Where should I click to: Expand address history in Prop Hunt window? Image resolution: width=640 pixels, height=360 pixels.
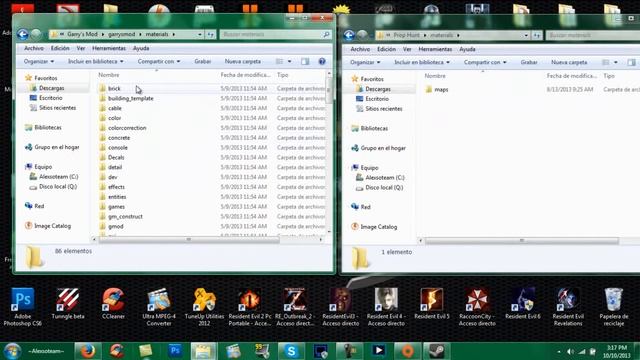click(526, 36)
